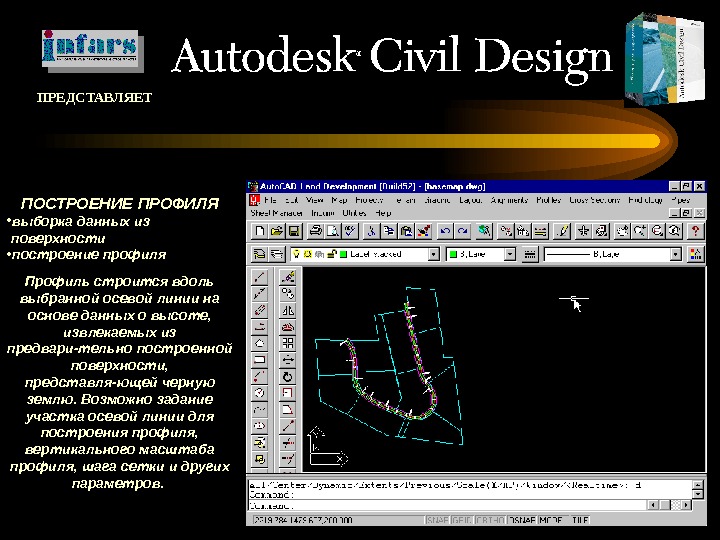Select the Construction Line tool
The height and width of the screenshot is (540, 720).
point(260,293)
